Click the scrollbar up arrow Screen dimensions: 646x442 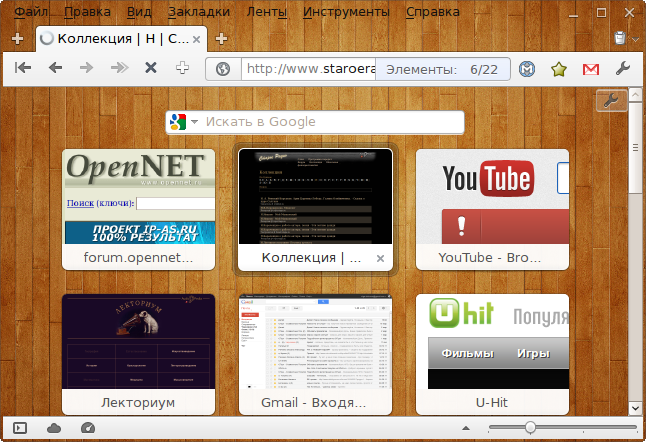[635, 96]
